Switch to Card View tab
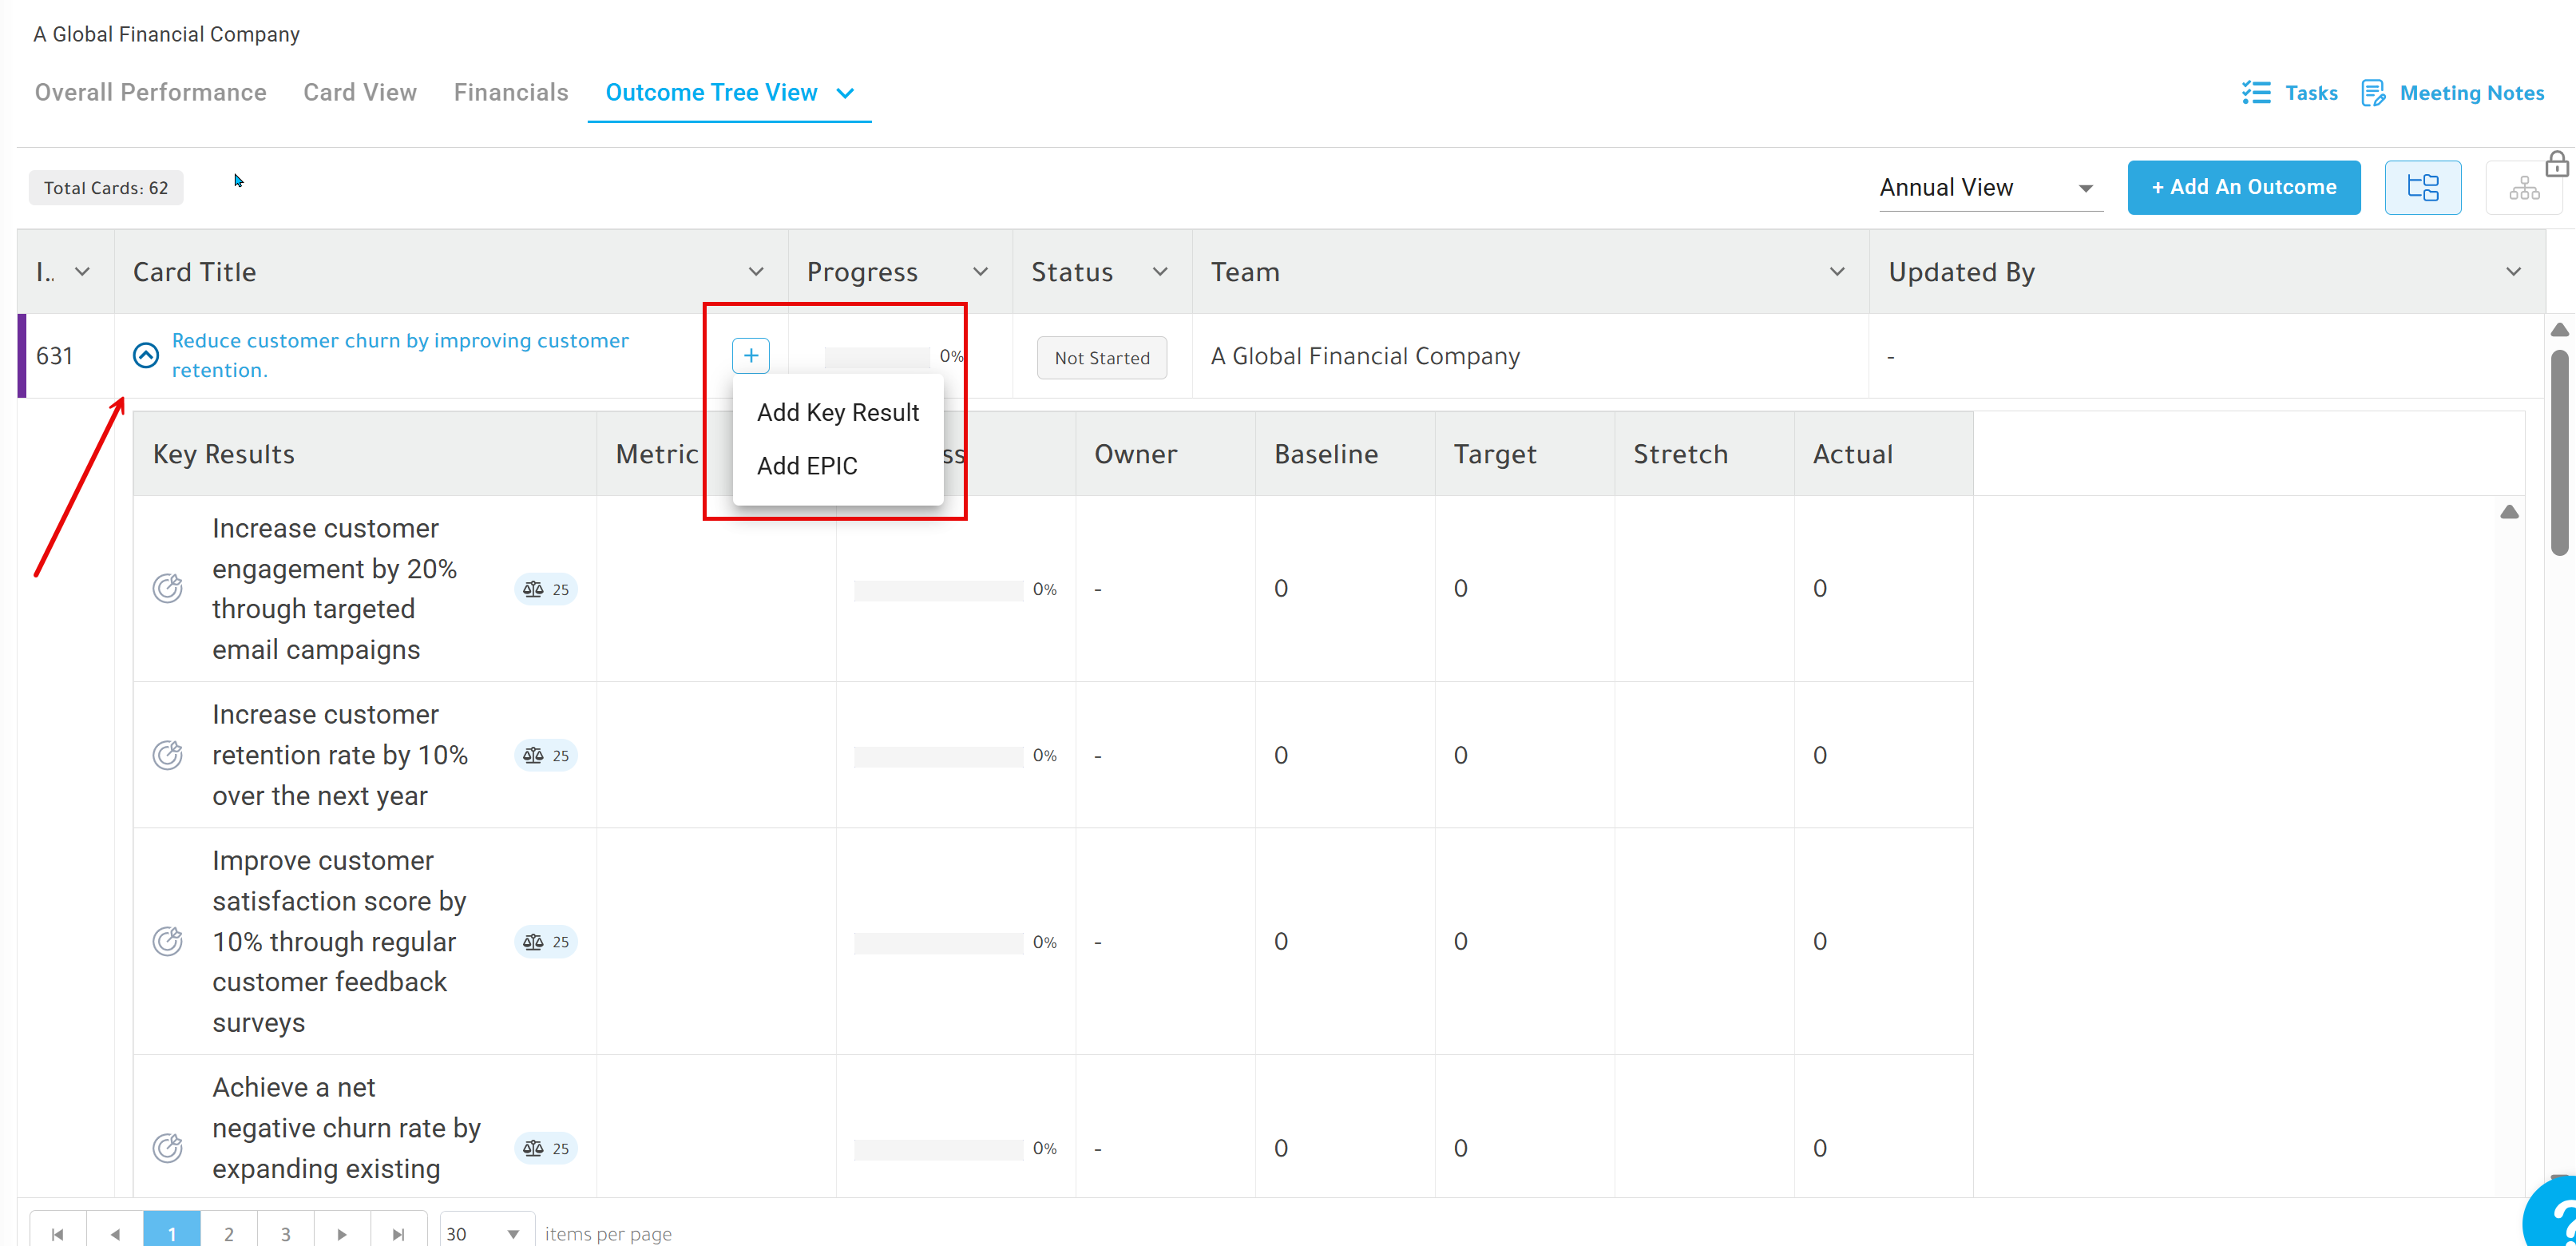Image resolution: width=2576 pixels, height=1246 pixels. pos(360,92)
